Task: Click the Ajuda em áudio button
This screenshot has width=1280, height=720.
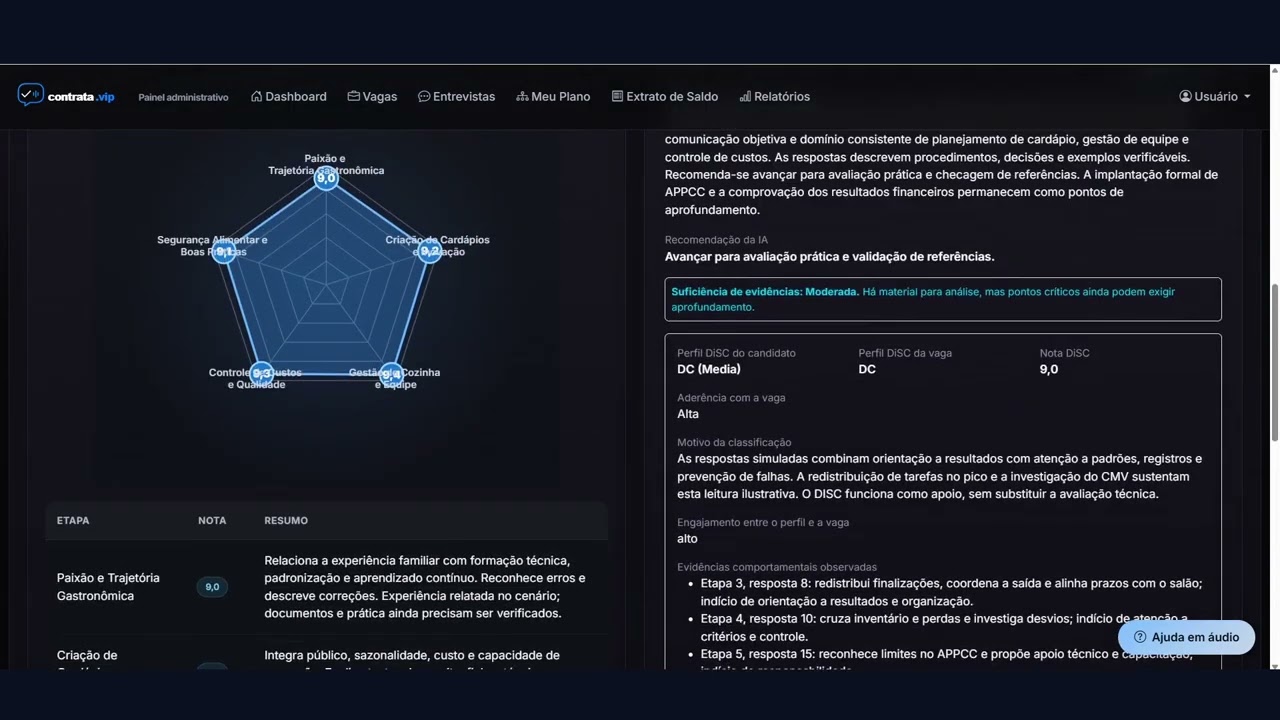Action: click(x=1186, y=637)
